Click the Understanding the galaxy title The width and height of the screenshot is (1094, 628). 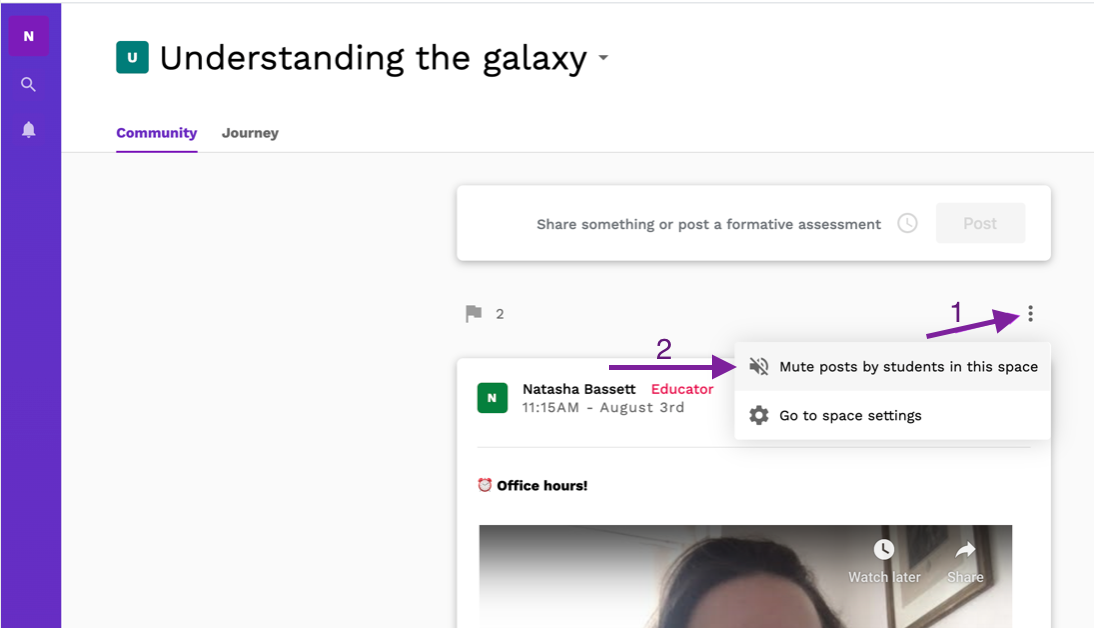pyautogui.click(x=373, y=59)
